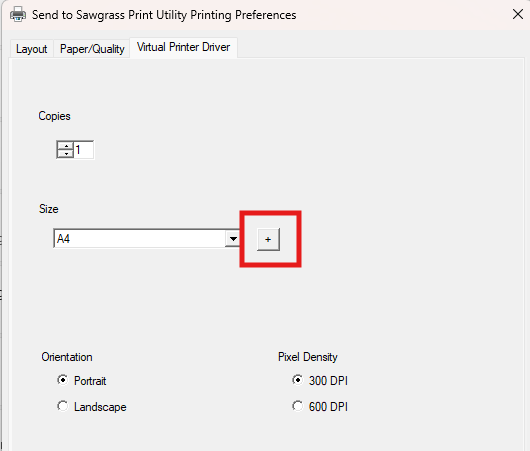The height and width of the screenshot is (451, 530).
Task: Click the dialog title bar text
Action: (x=164, y=15)
